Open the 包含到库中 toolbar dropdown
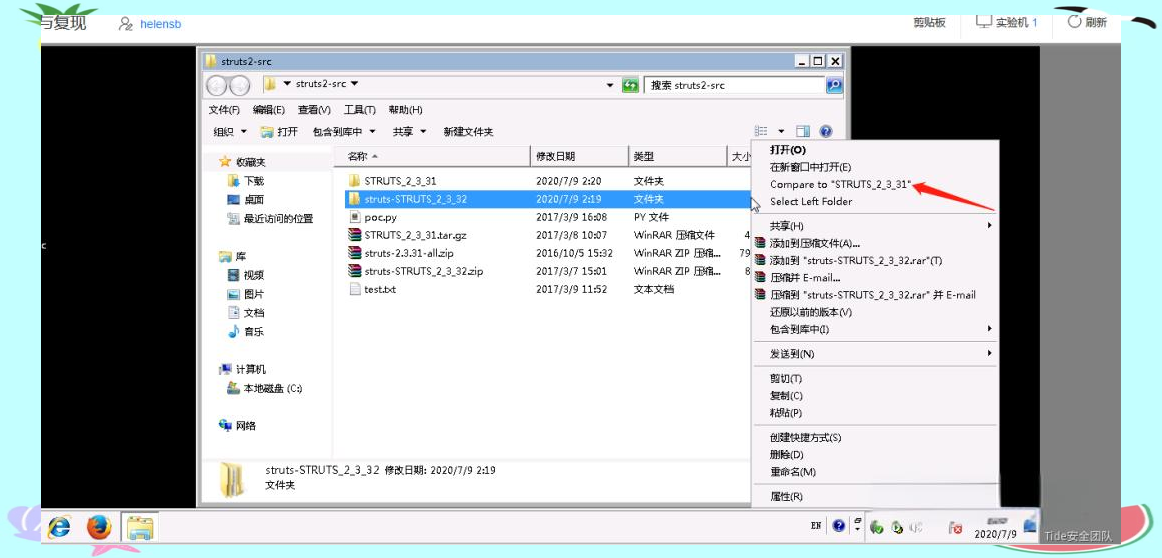Image resolution: width=1162 pixels, height=558 pixels. [344, 131]
